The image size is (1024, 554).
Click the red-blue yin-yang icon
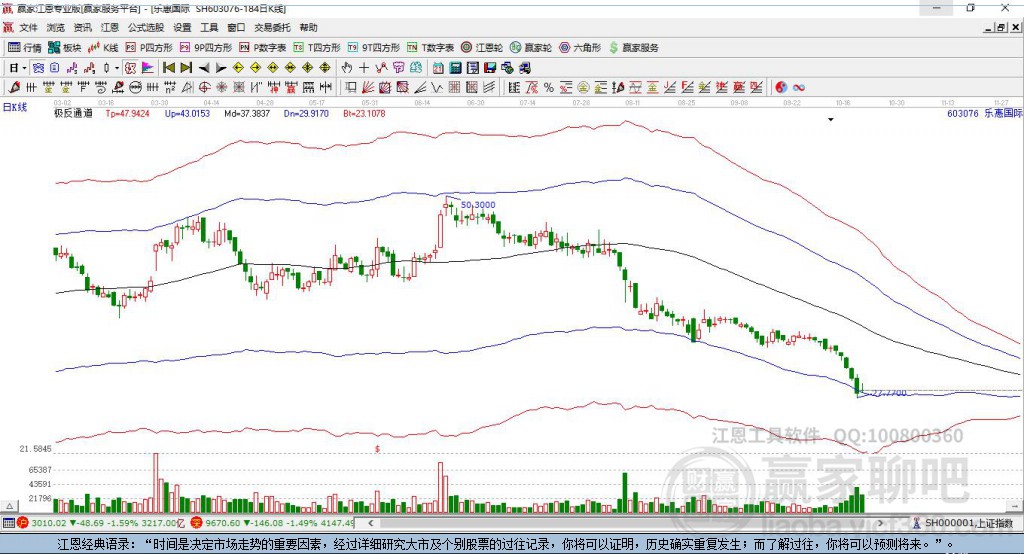pyautogui.click(x=781, y=87)
